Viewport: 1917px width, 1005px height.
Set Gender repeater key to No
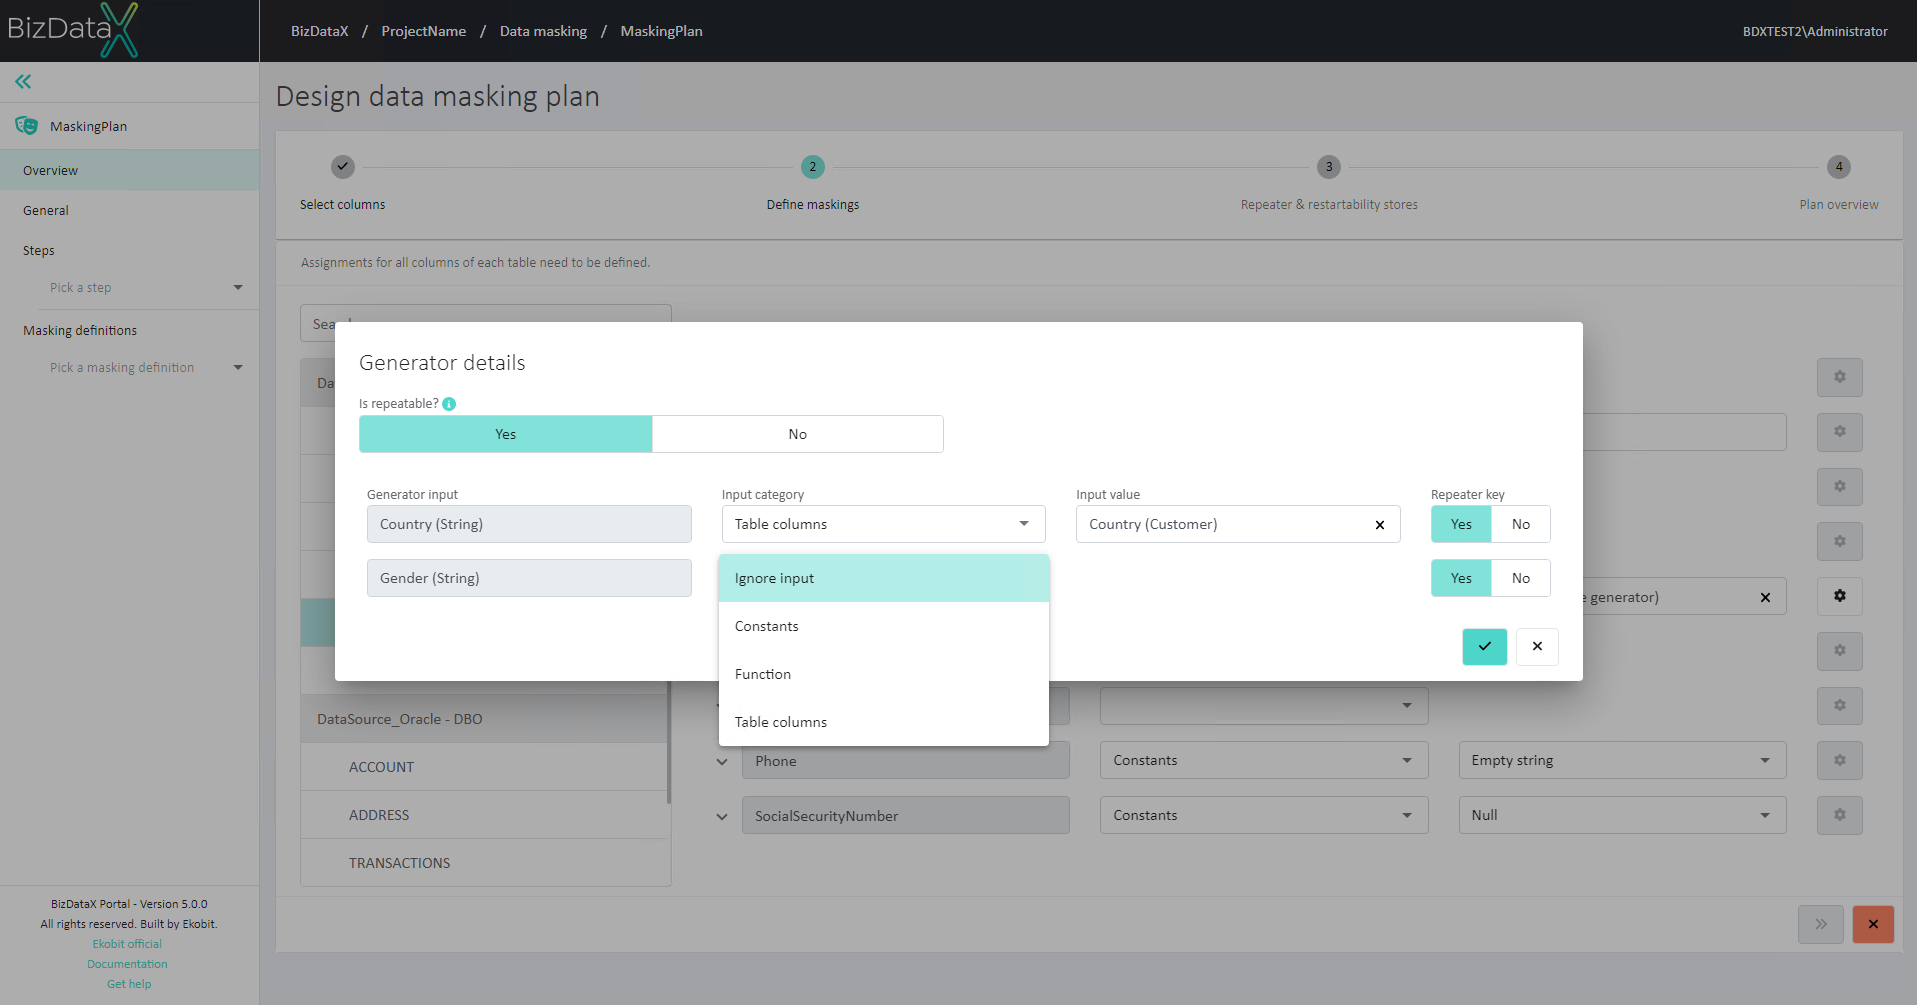pos(1521,578)
